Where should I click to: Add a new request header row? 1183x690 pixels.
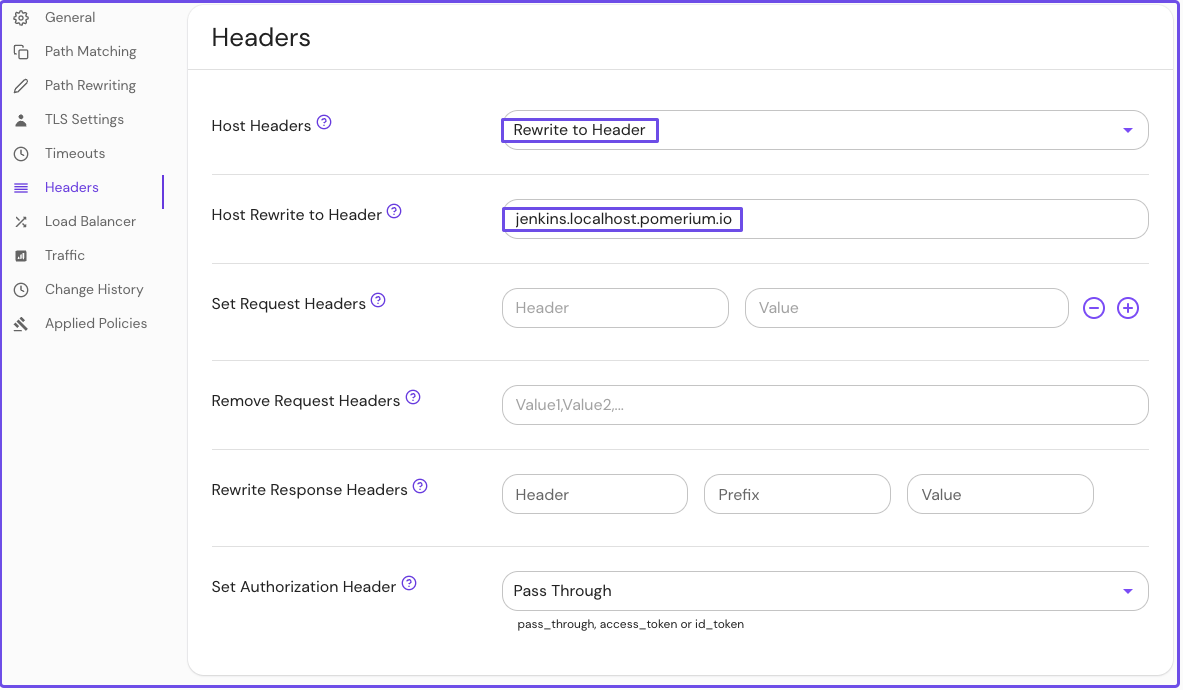pyautogui.click(x=1128, y=308)
